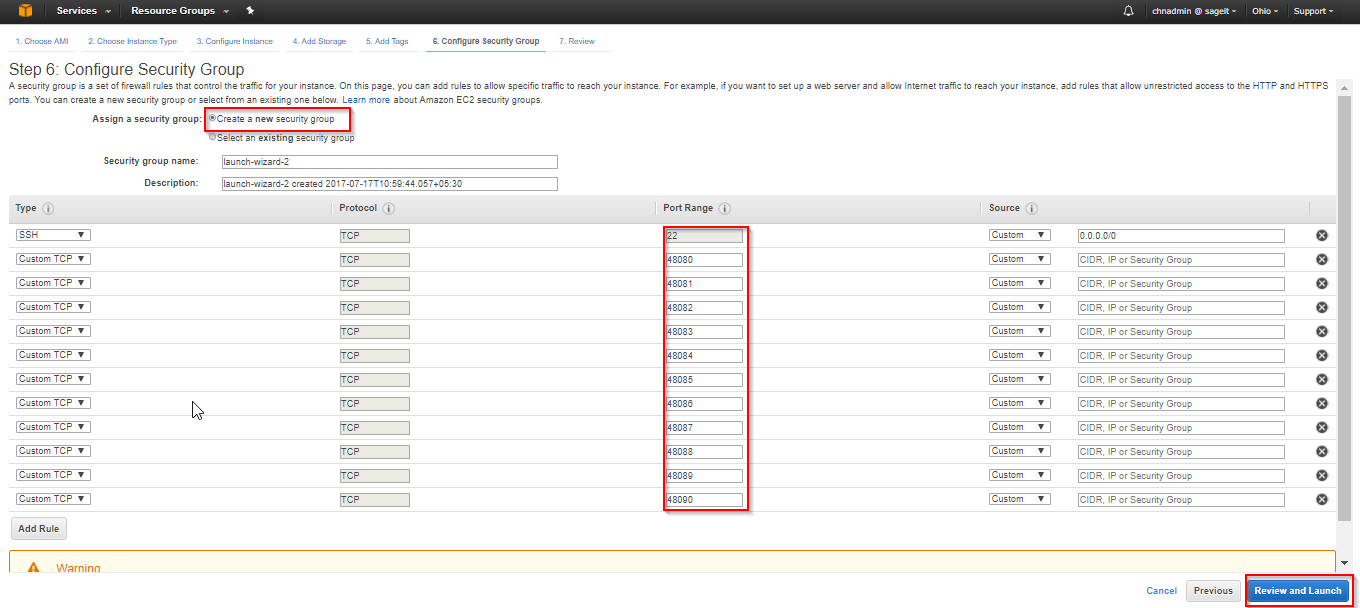Click the pin shortcut icon in navbar
The width and height of the screenshot is (1360, 608).
250,11
